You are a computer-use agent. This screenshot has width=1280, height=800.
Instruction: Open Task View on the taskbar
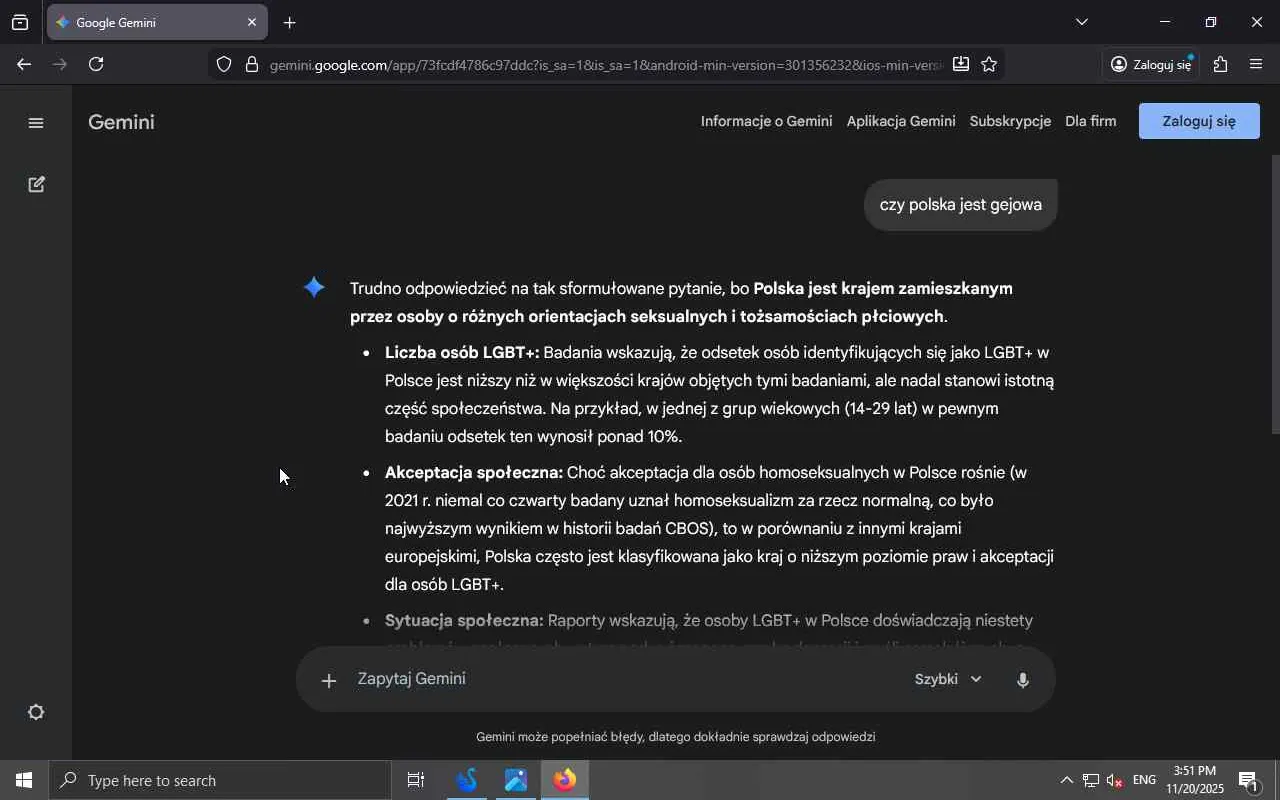click(416, 781)
